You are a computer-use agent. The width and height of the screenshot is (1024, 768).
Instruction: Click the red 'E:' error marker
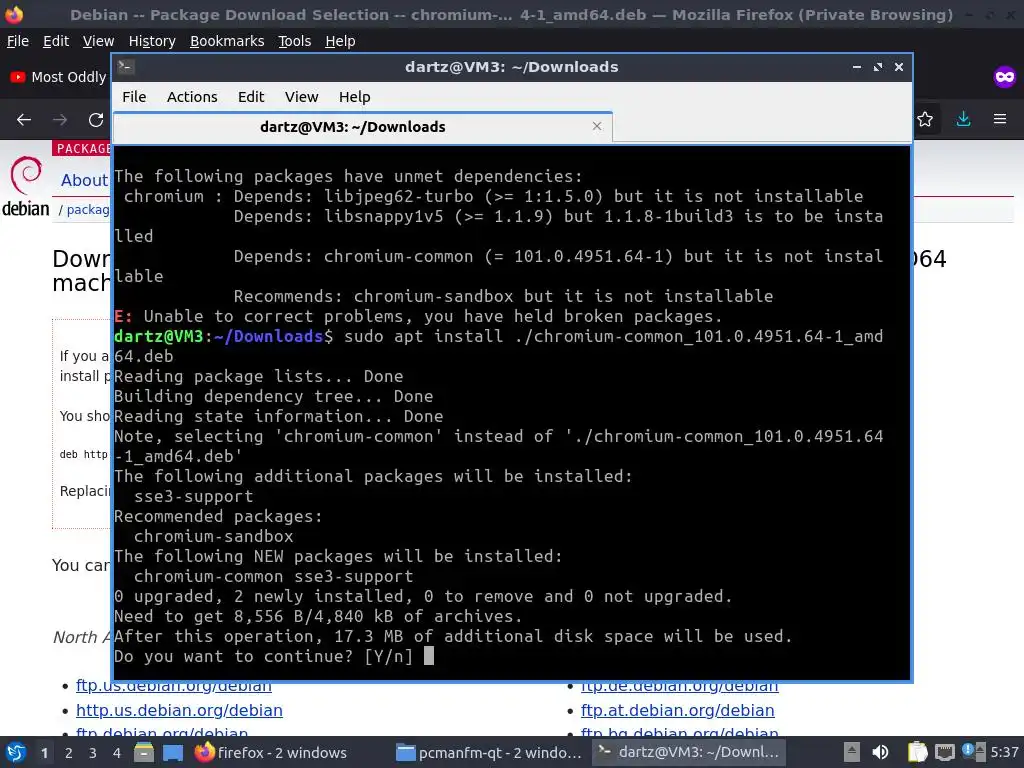(x=123, y=316)
